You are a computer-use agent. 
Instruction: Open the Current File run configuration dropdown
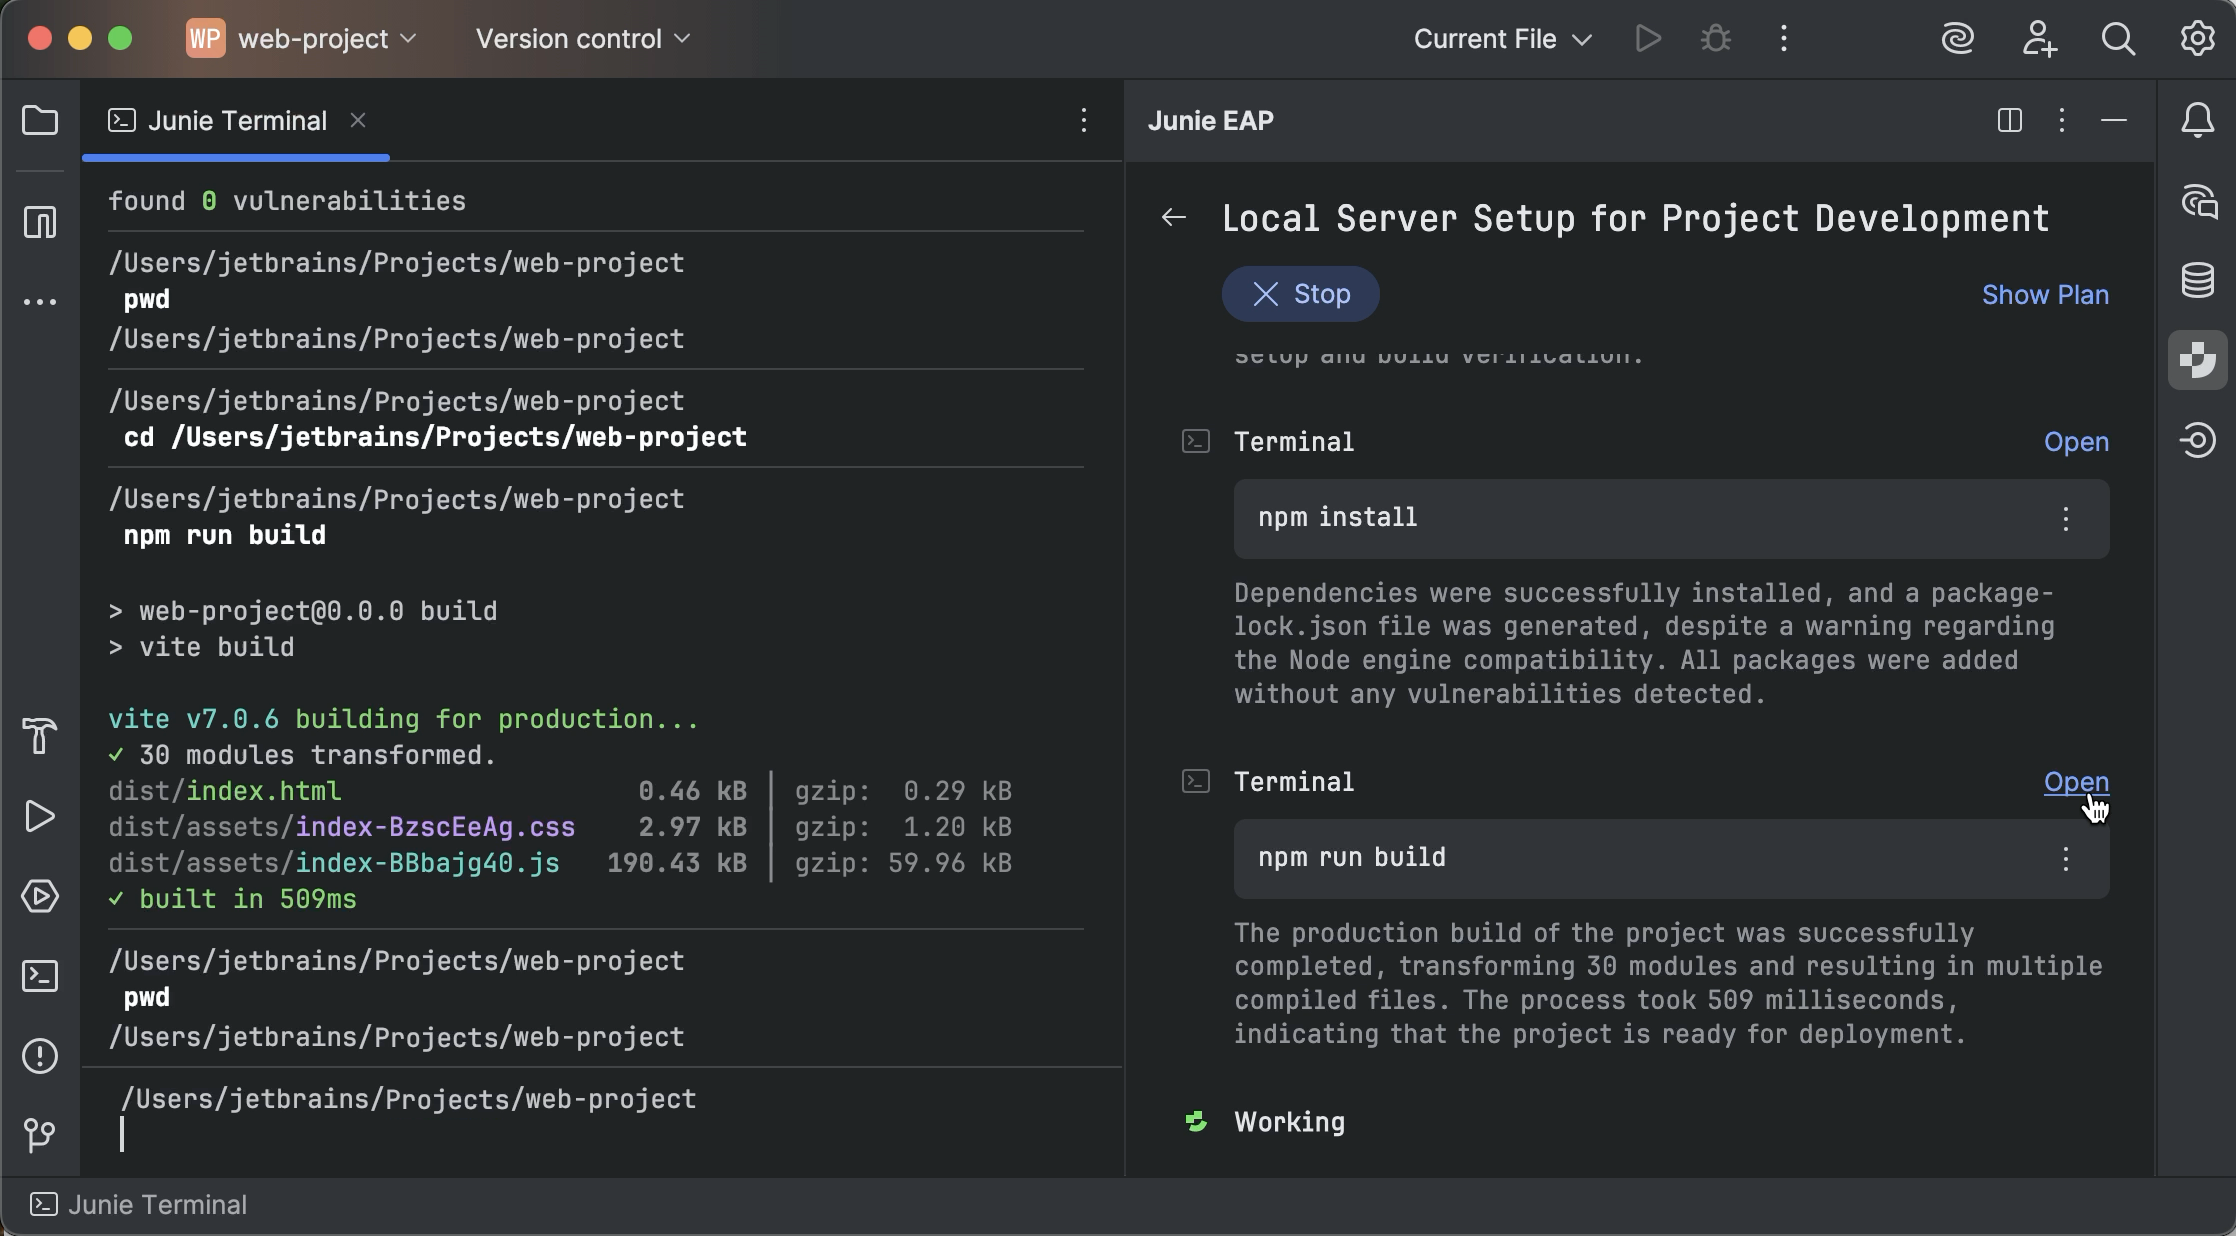1500,39
